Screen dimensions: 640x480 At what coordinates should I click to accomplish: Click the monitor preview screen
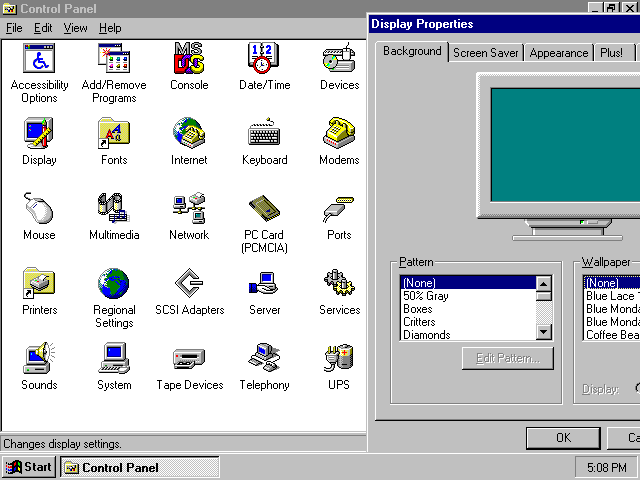pyautogui.click(x=565, y=145)
